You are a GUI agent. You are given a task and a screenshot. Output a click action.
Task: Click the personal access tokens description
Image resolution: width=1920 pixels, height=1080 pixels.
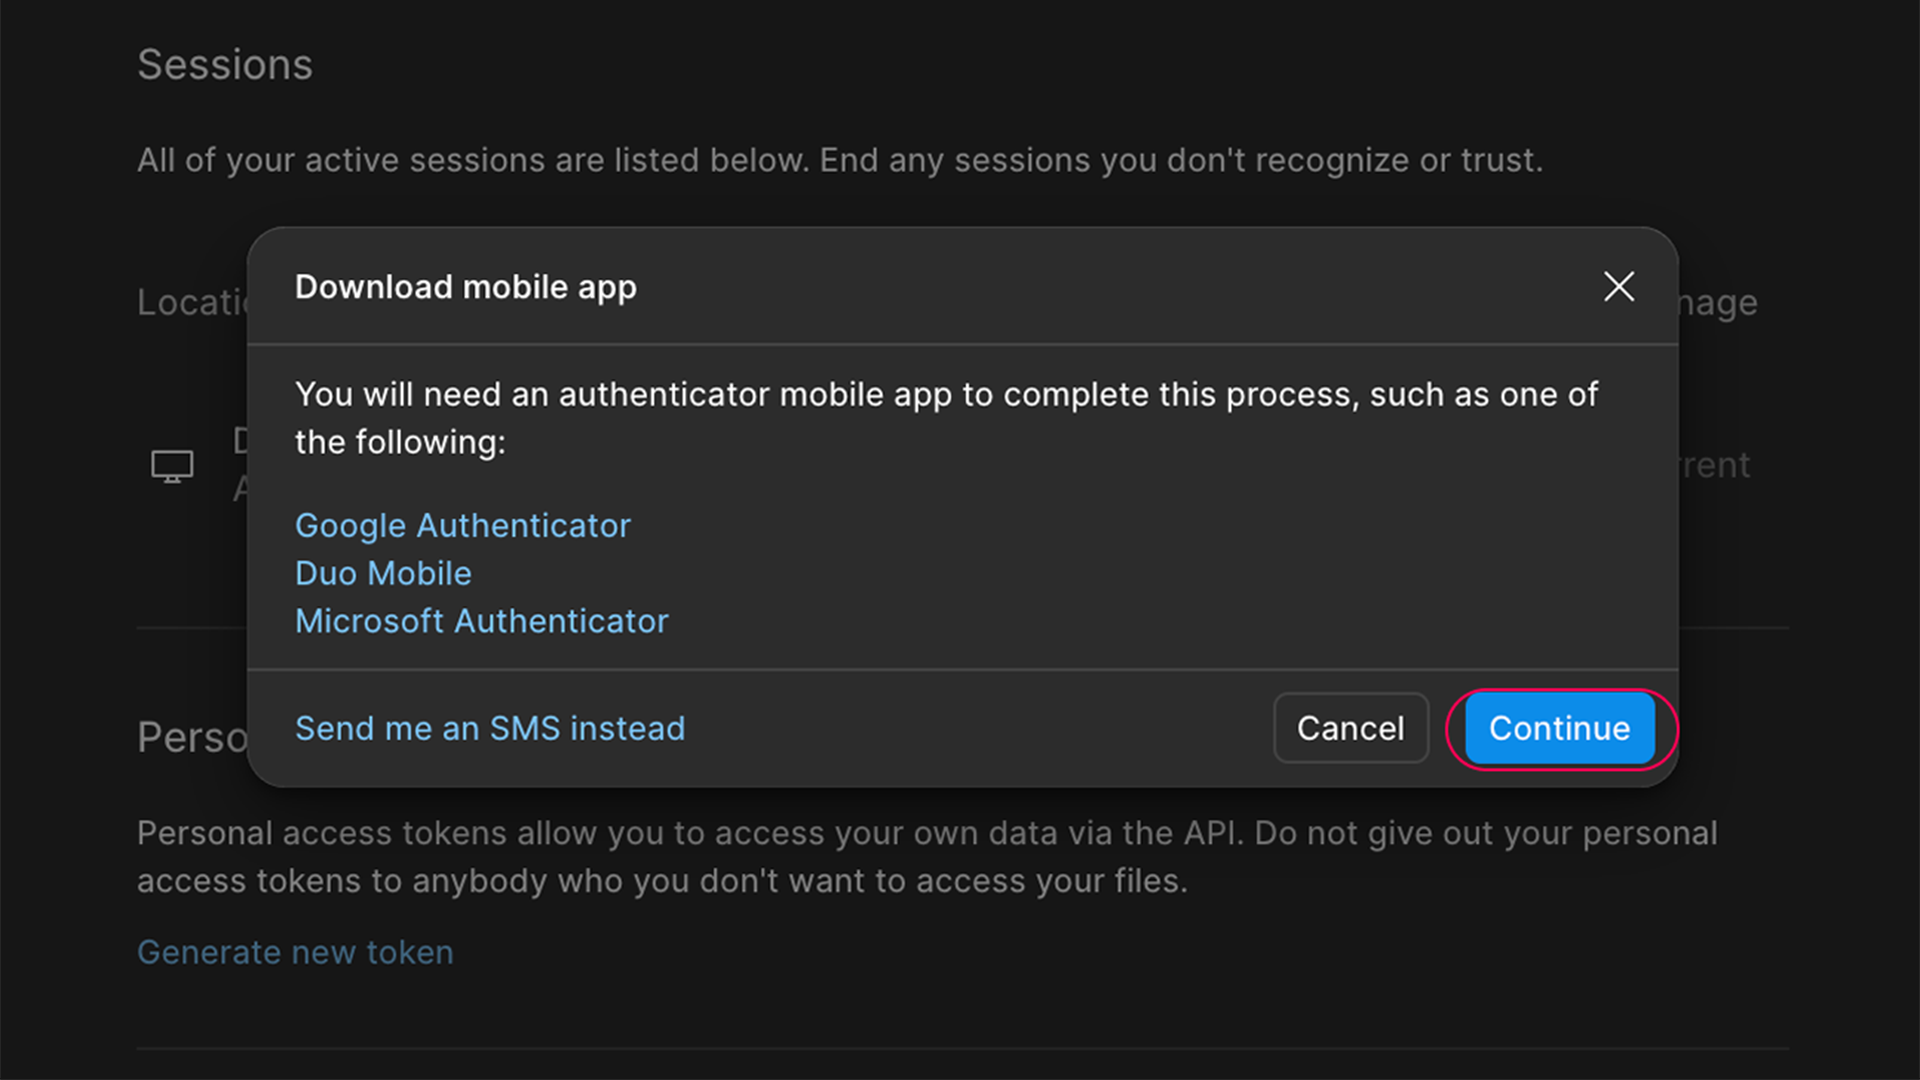coord(926,857)
